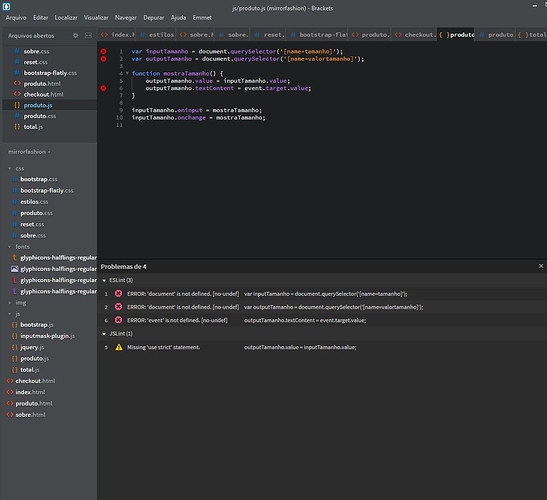The image size is (547, 500).
Task: Open the Emmet menu
Action: tap(202, 18)
